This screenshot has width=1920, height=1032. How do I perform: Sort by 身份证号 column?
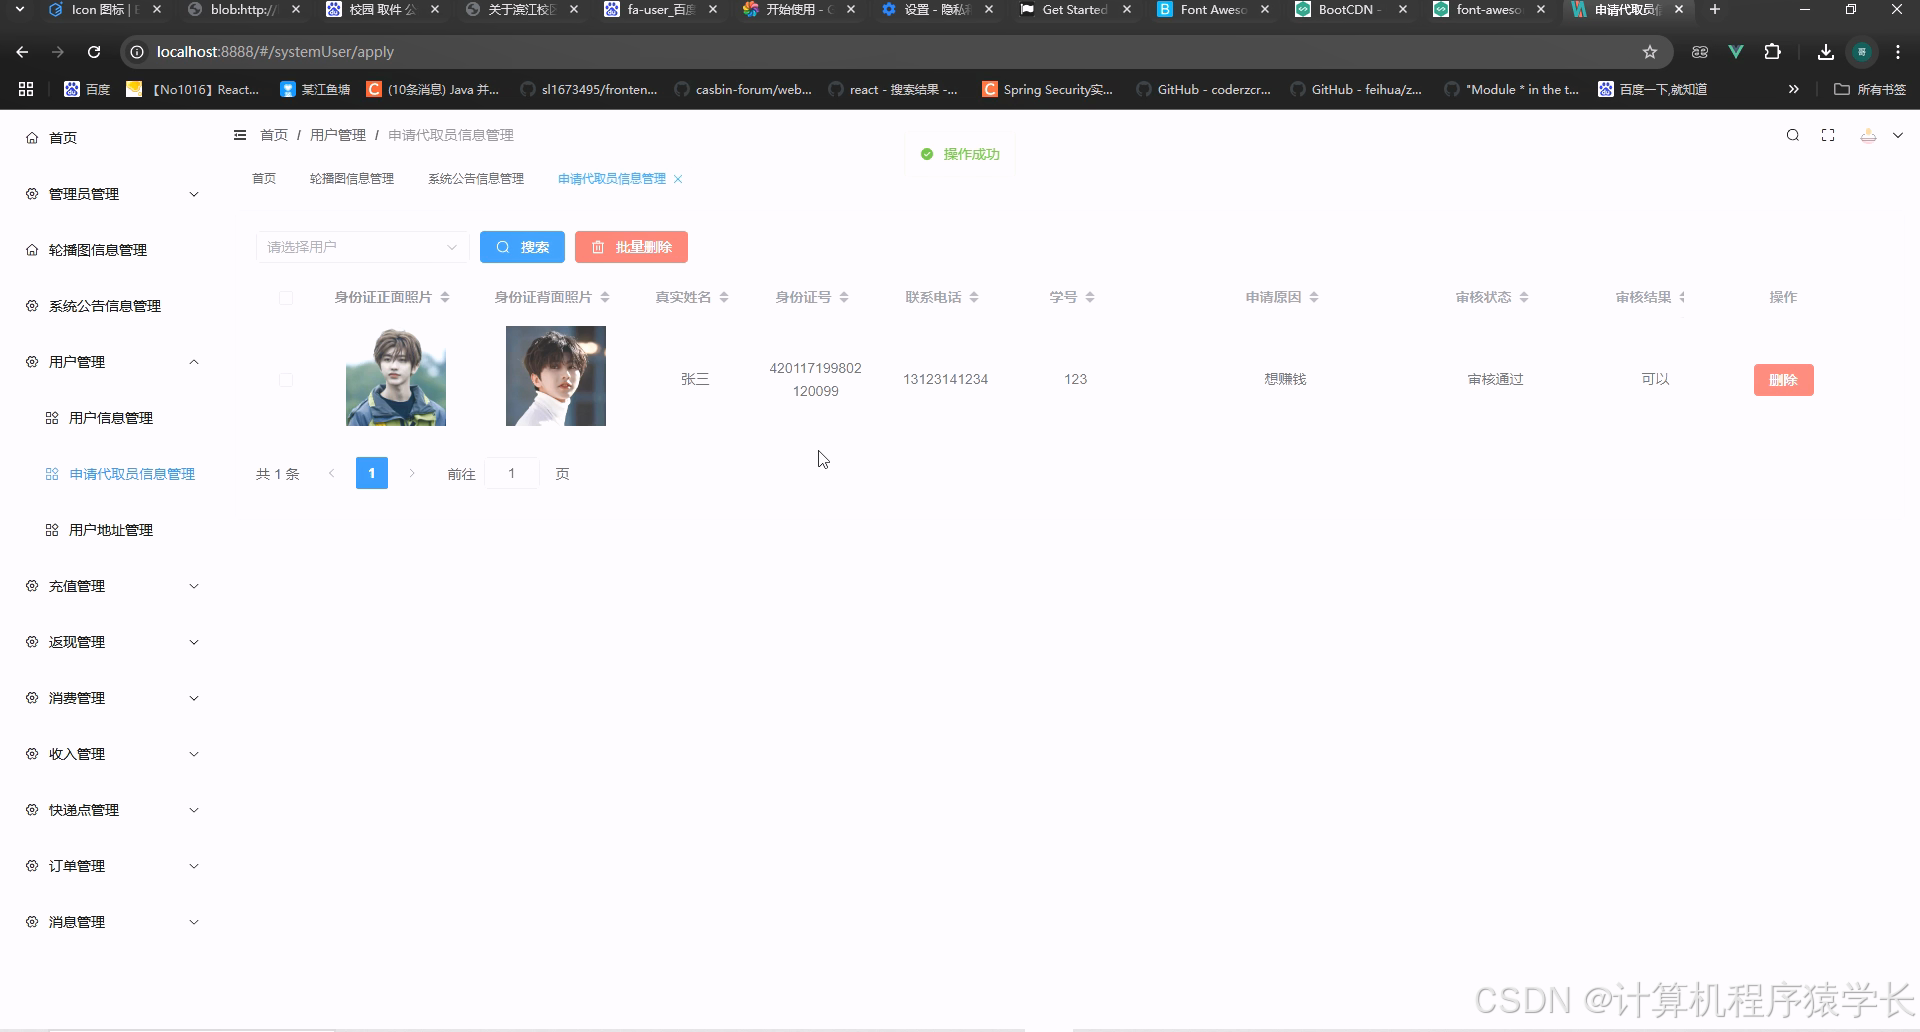click(844, 297)
